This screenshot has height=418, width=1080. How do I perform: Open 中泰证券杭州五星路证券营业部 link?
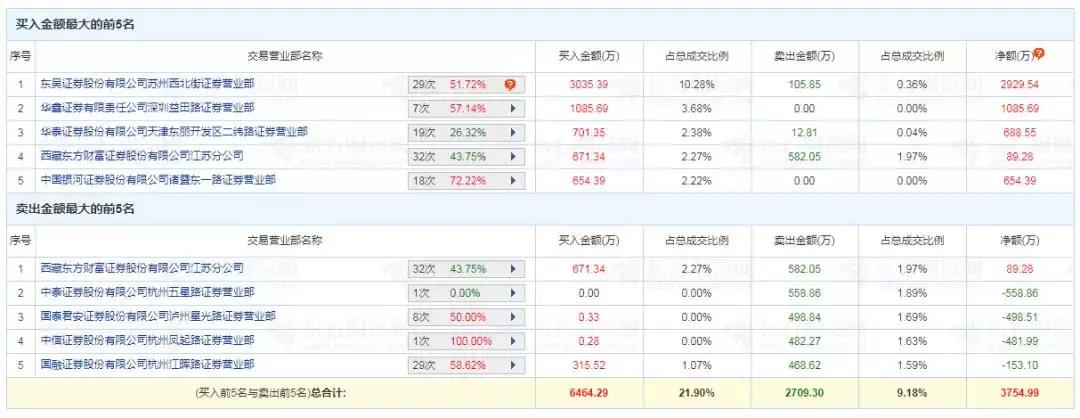(147, 293)
